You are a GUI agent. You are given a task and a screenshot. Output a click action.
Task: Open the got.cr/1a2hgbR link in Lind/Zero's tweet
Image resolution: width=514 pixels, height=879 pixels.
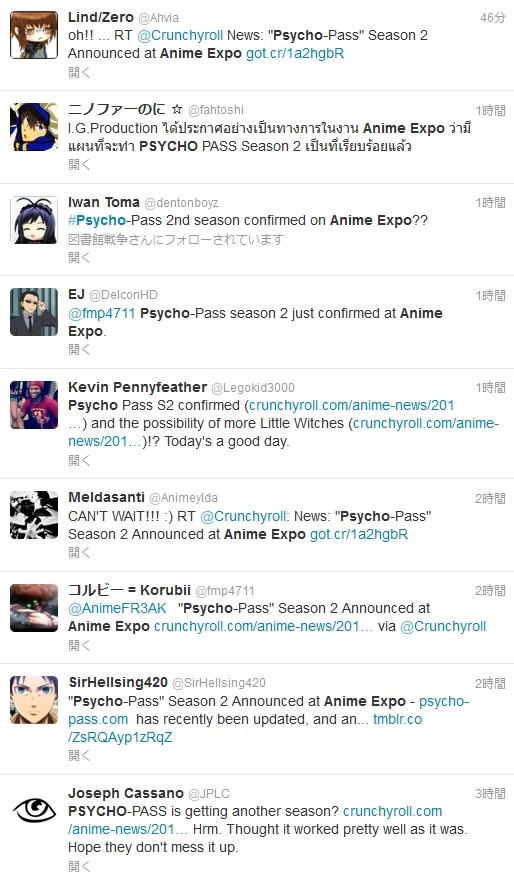(295, 54)
